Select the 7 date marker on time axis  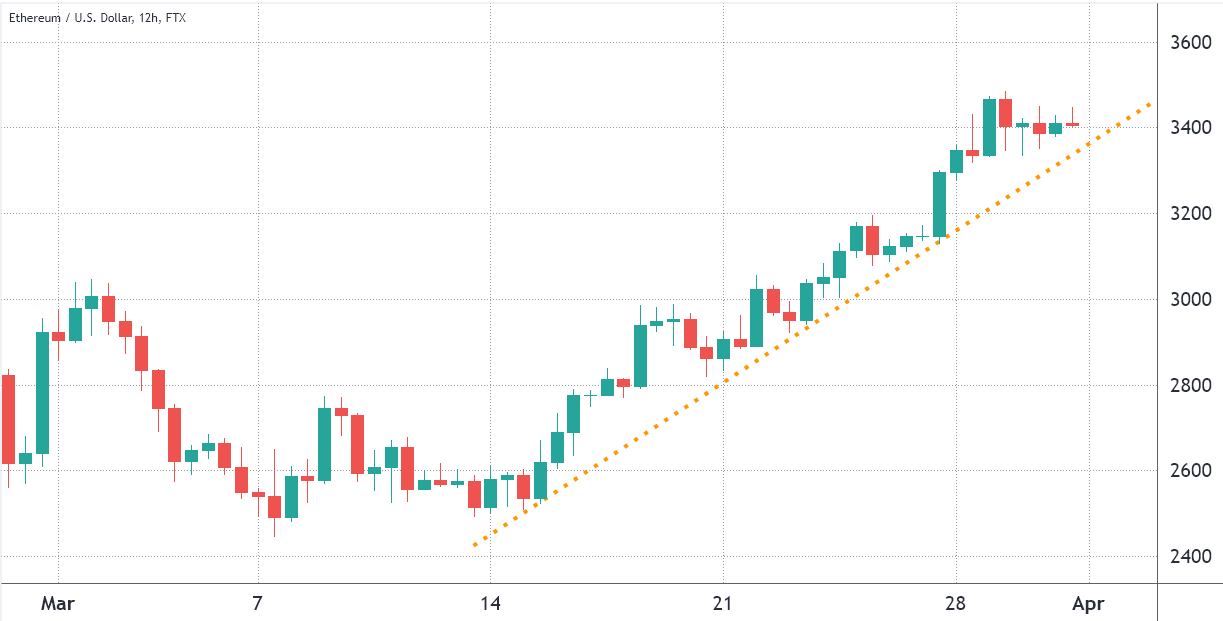(x=258, y=605)
